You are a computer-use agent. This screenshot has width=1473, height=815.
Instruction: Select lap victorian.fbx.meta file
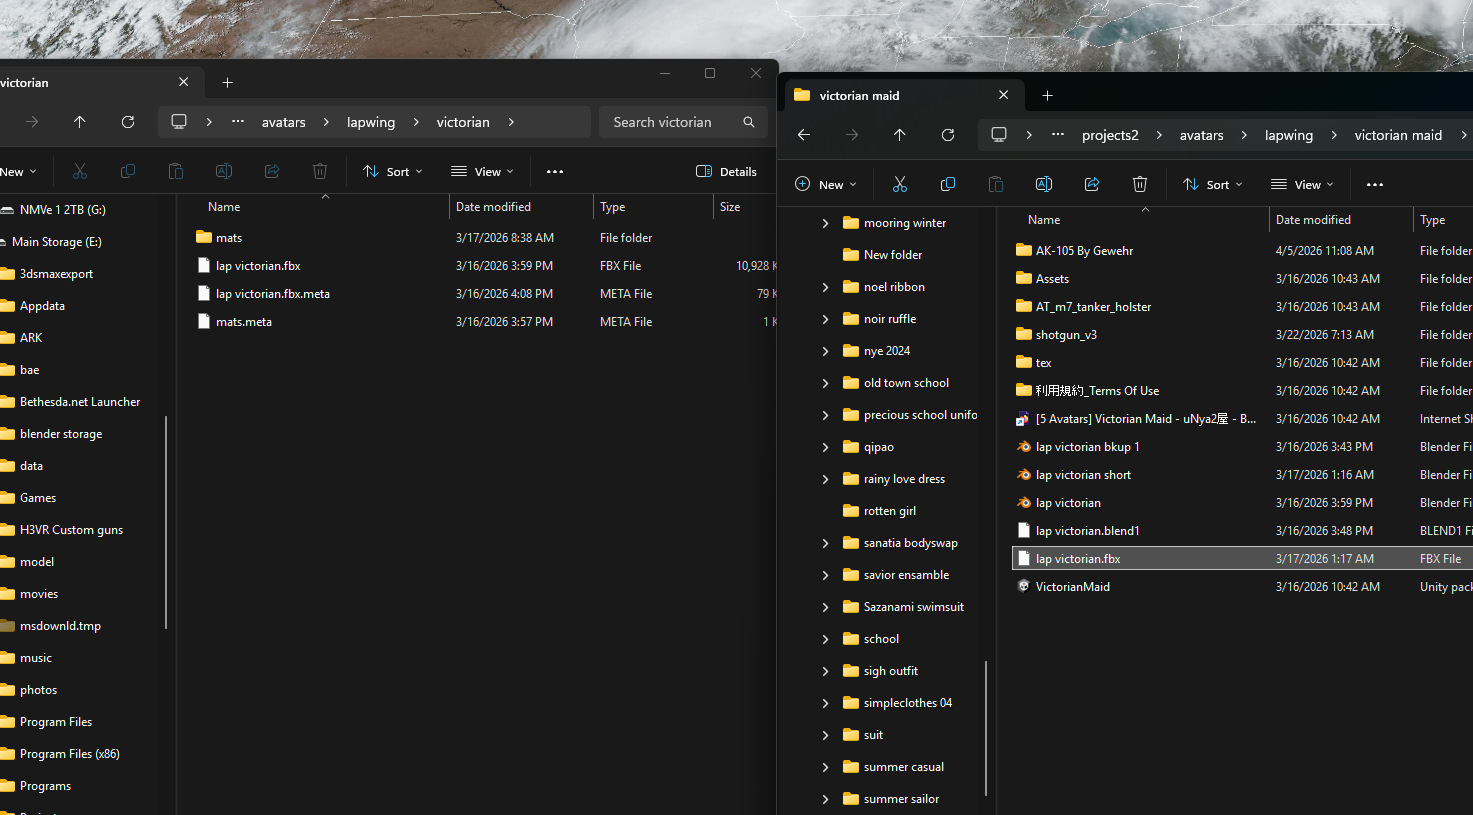272,294
